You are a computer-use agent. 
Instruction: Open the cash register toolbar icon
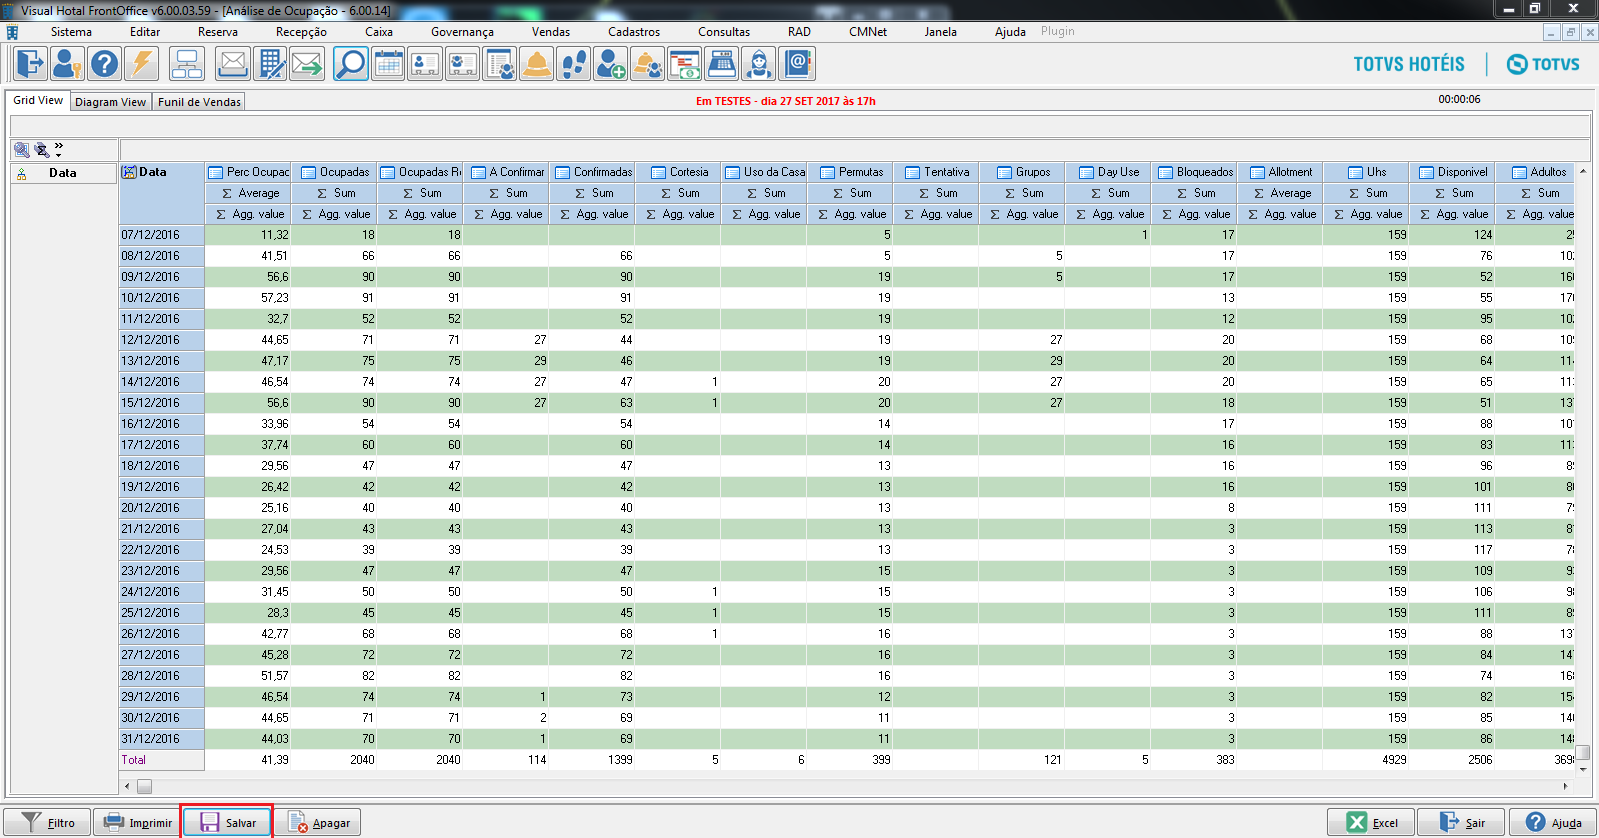click(721, 64)
